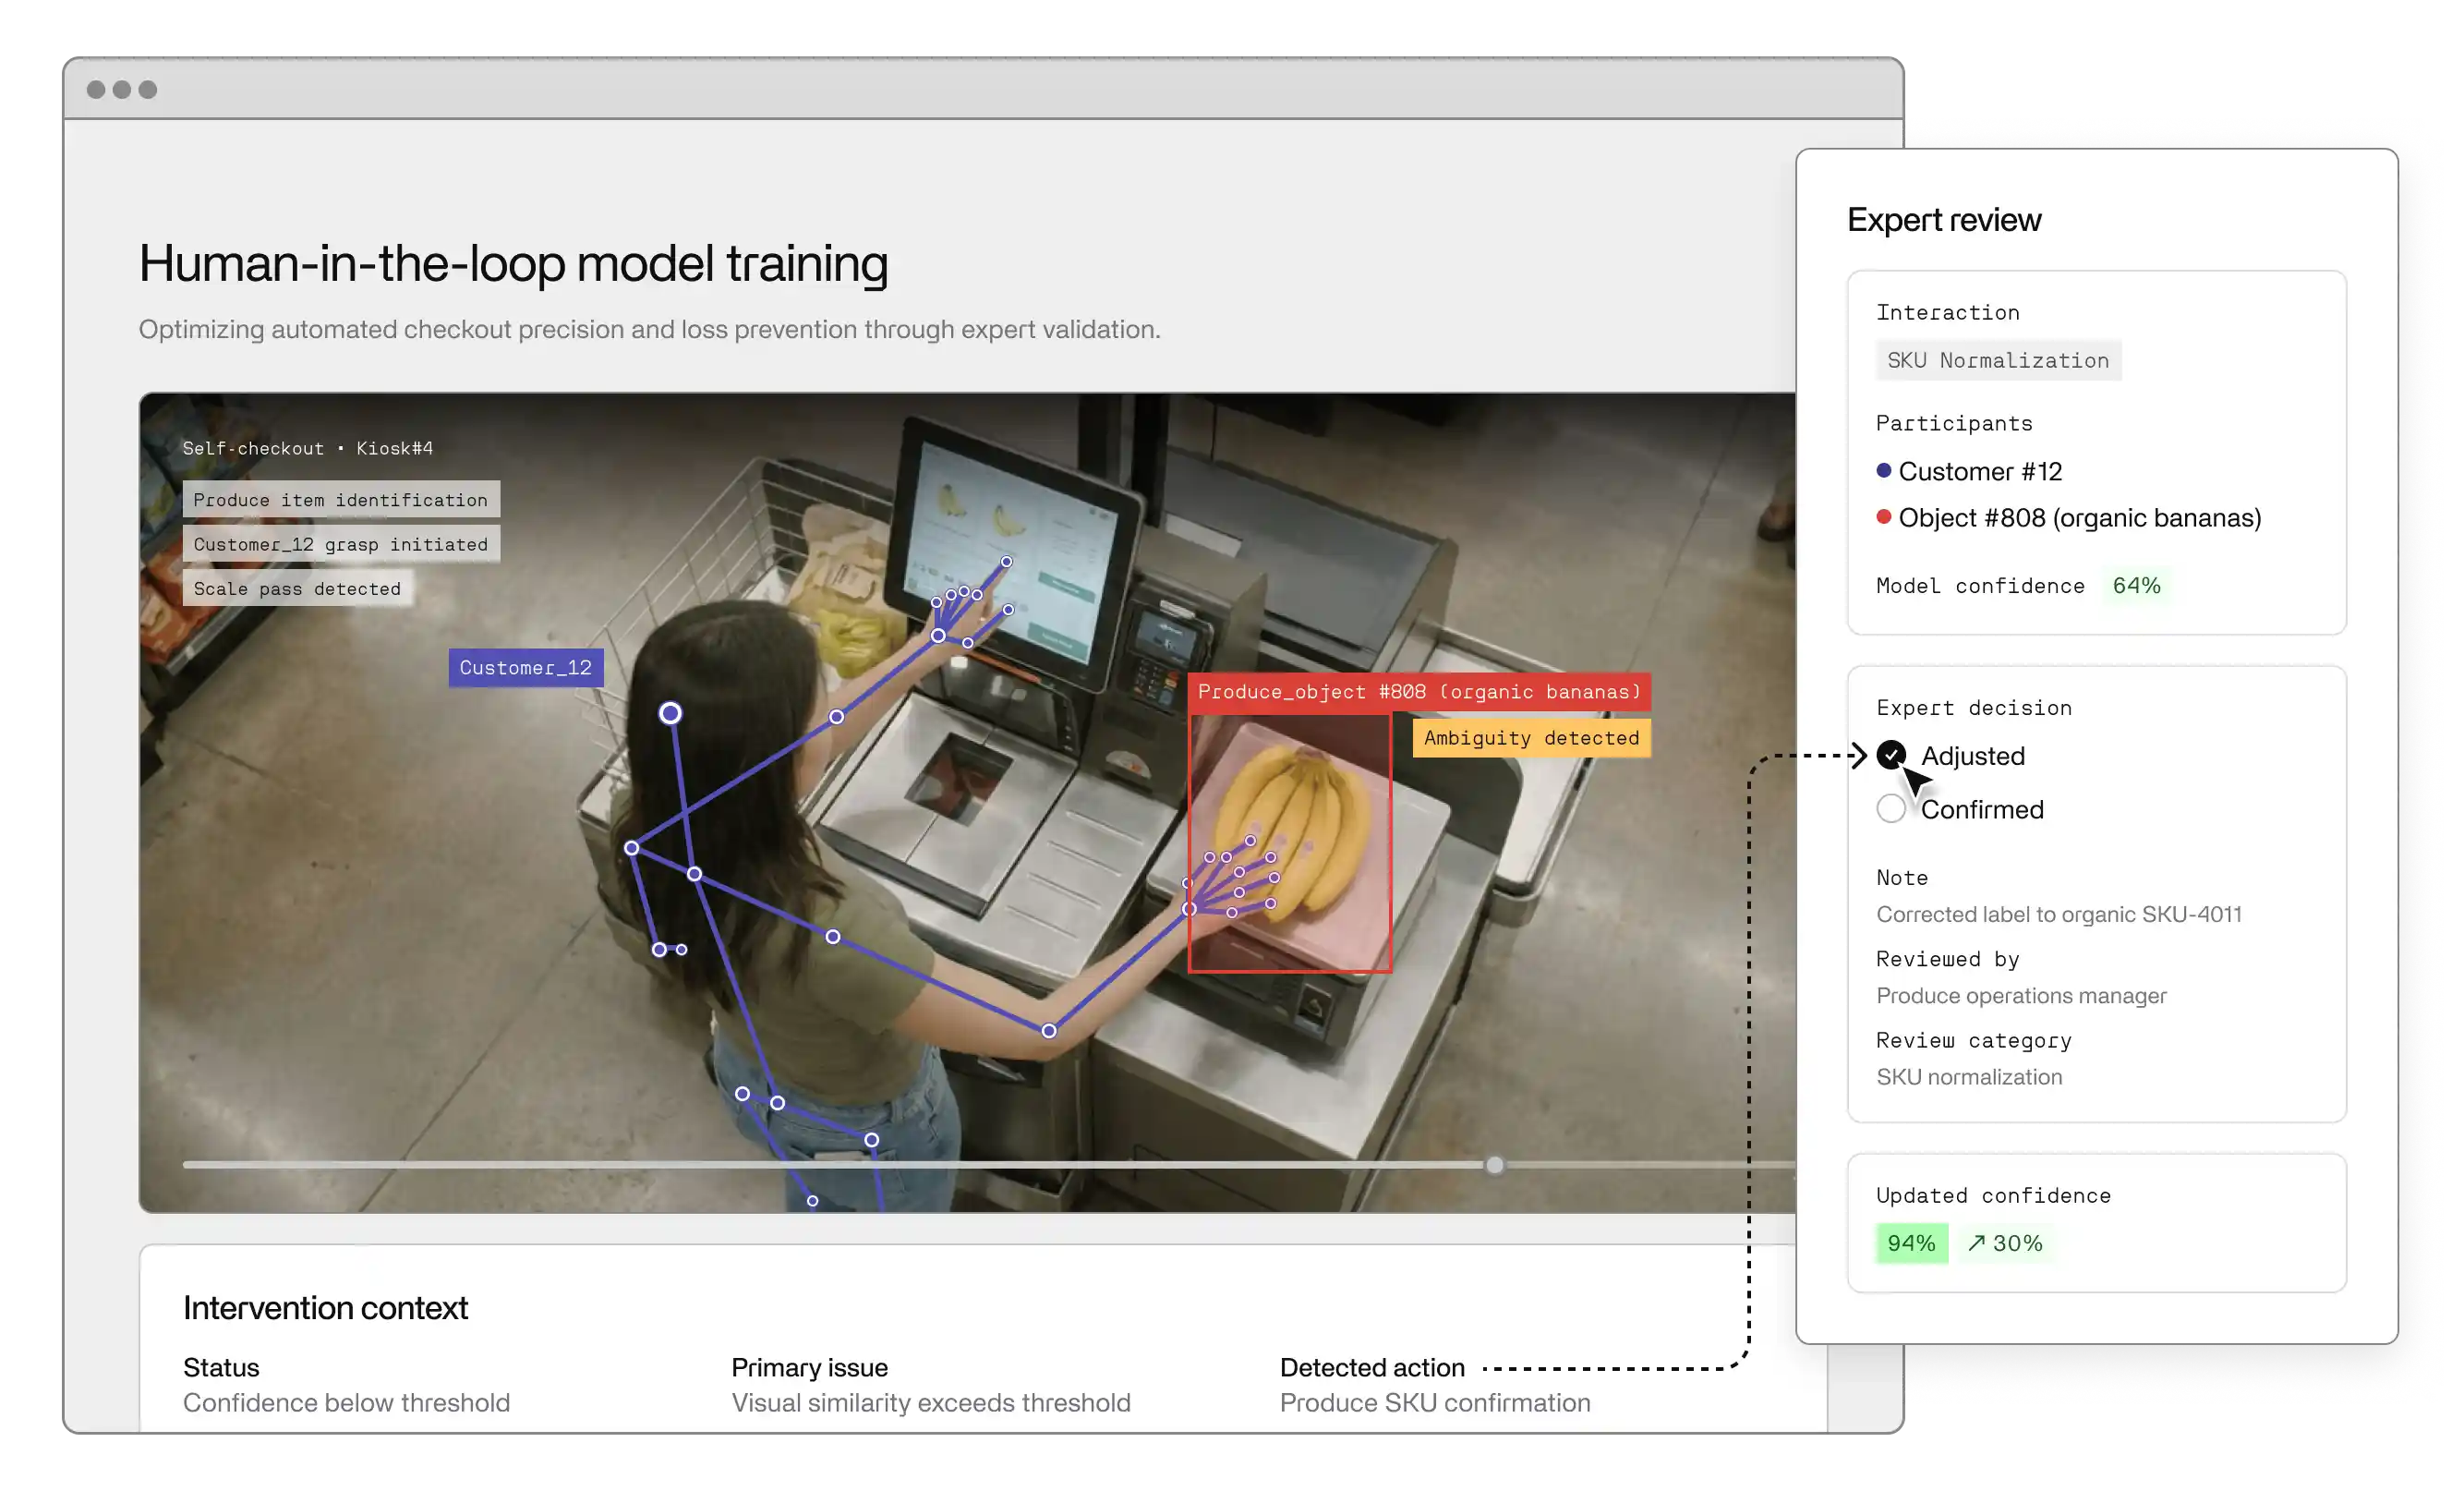Click the red dot beside Object #808
Viewport: 2464px width, 1491px height.
(x=1883, y=517)
